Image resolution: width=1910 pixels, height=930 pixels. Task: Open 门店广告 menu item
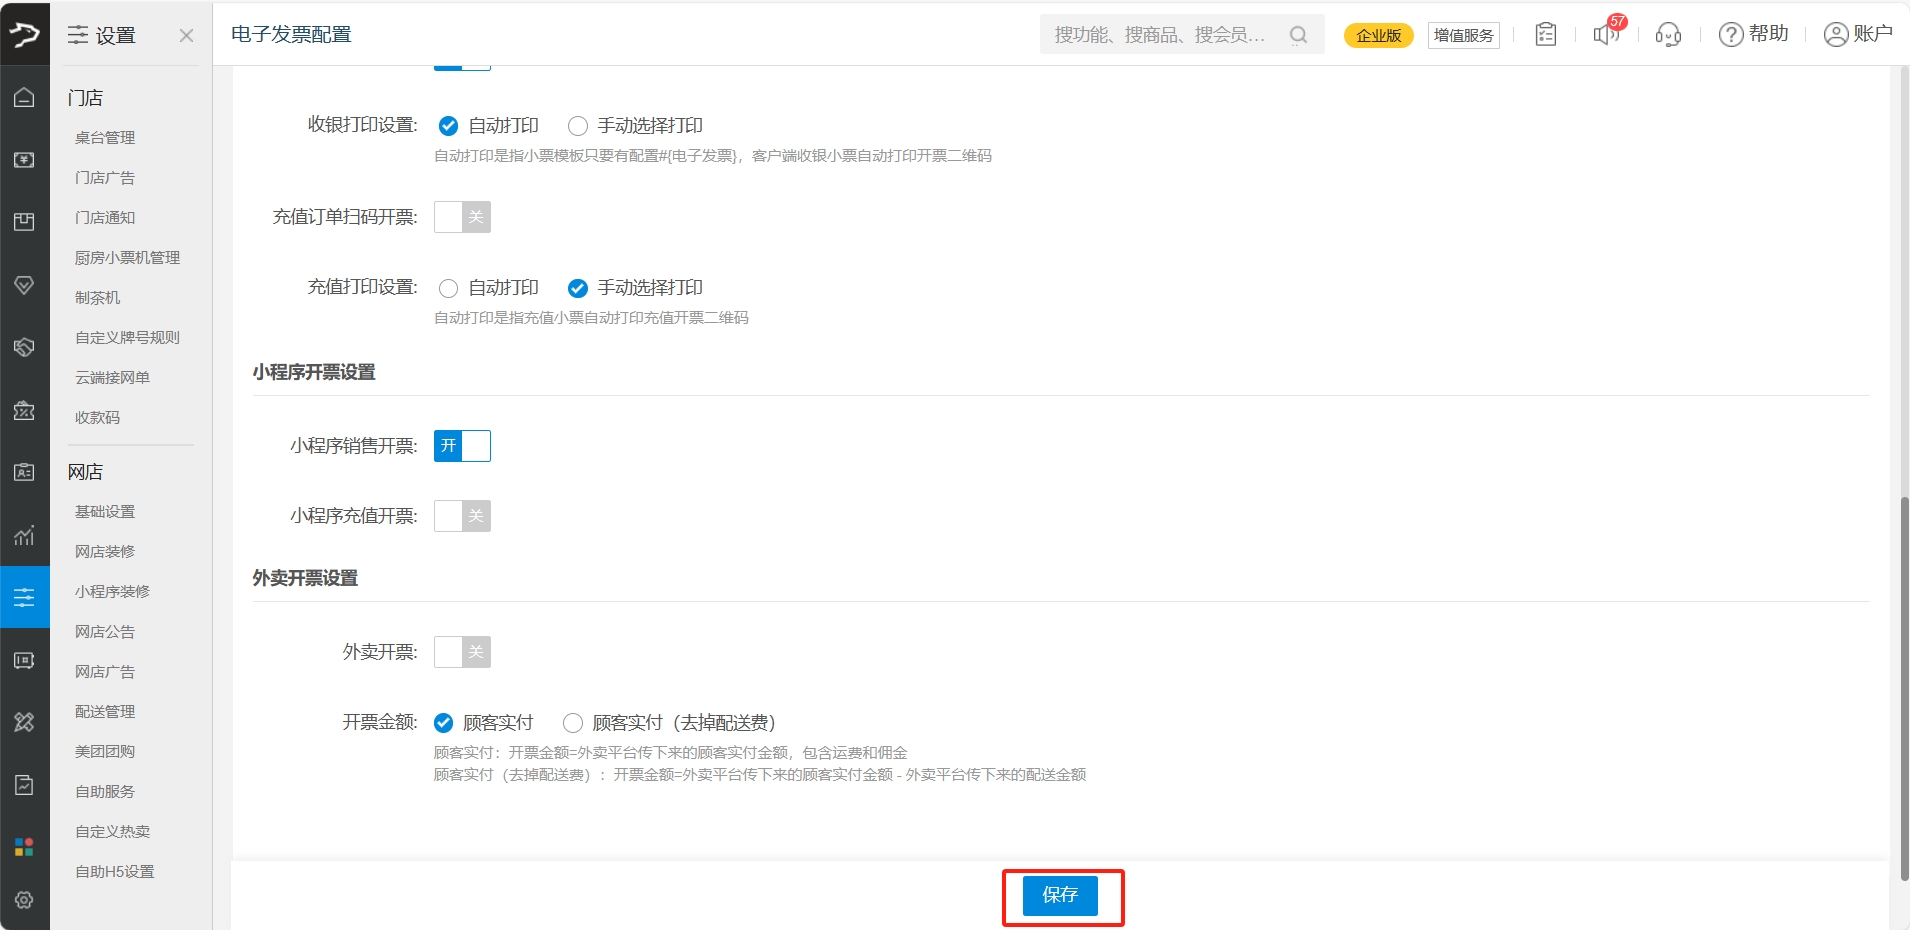click(105, 178)
